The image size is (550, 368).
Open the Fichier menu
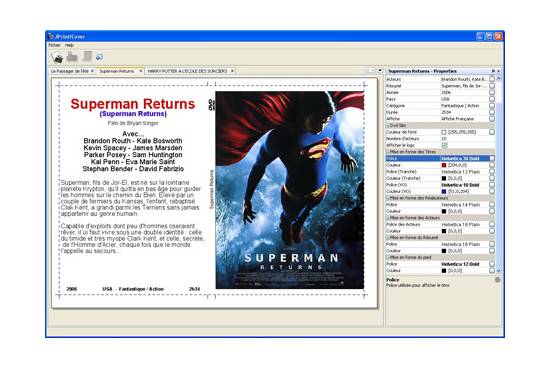54,45
